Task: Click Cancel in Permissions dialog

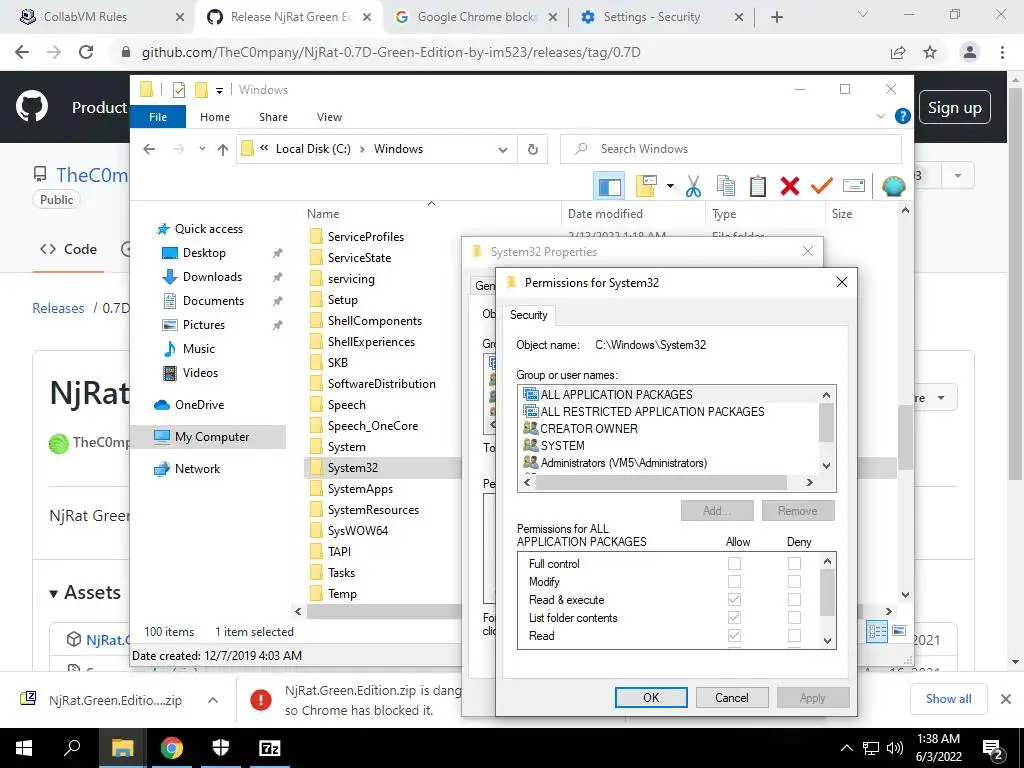Action: 731,697
